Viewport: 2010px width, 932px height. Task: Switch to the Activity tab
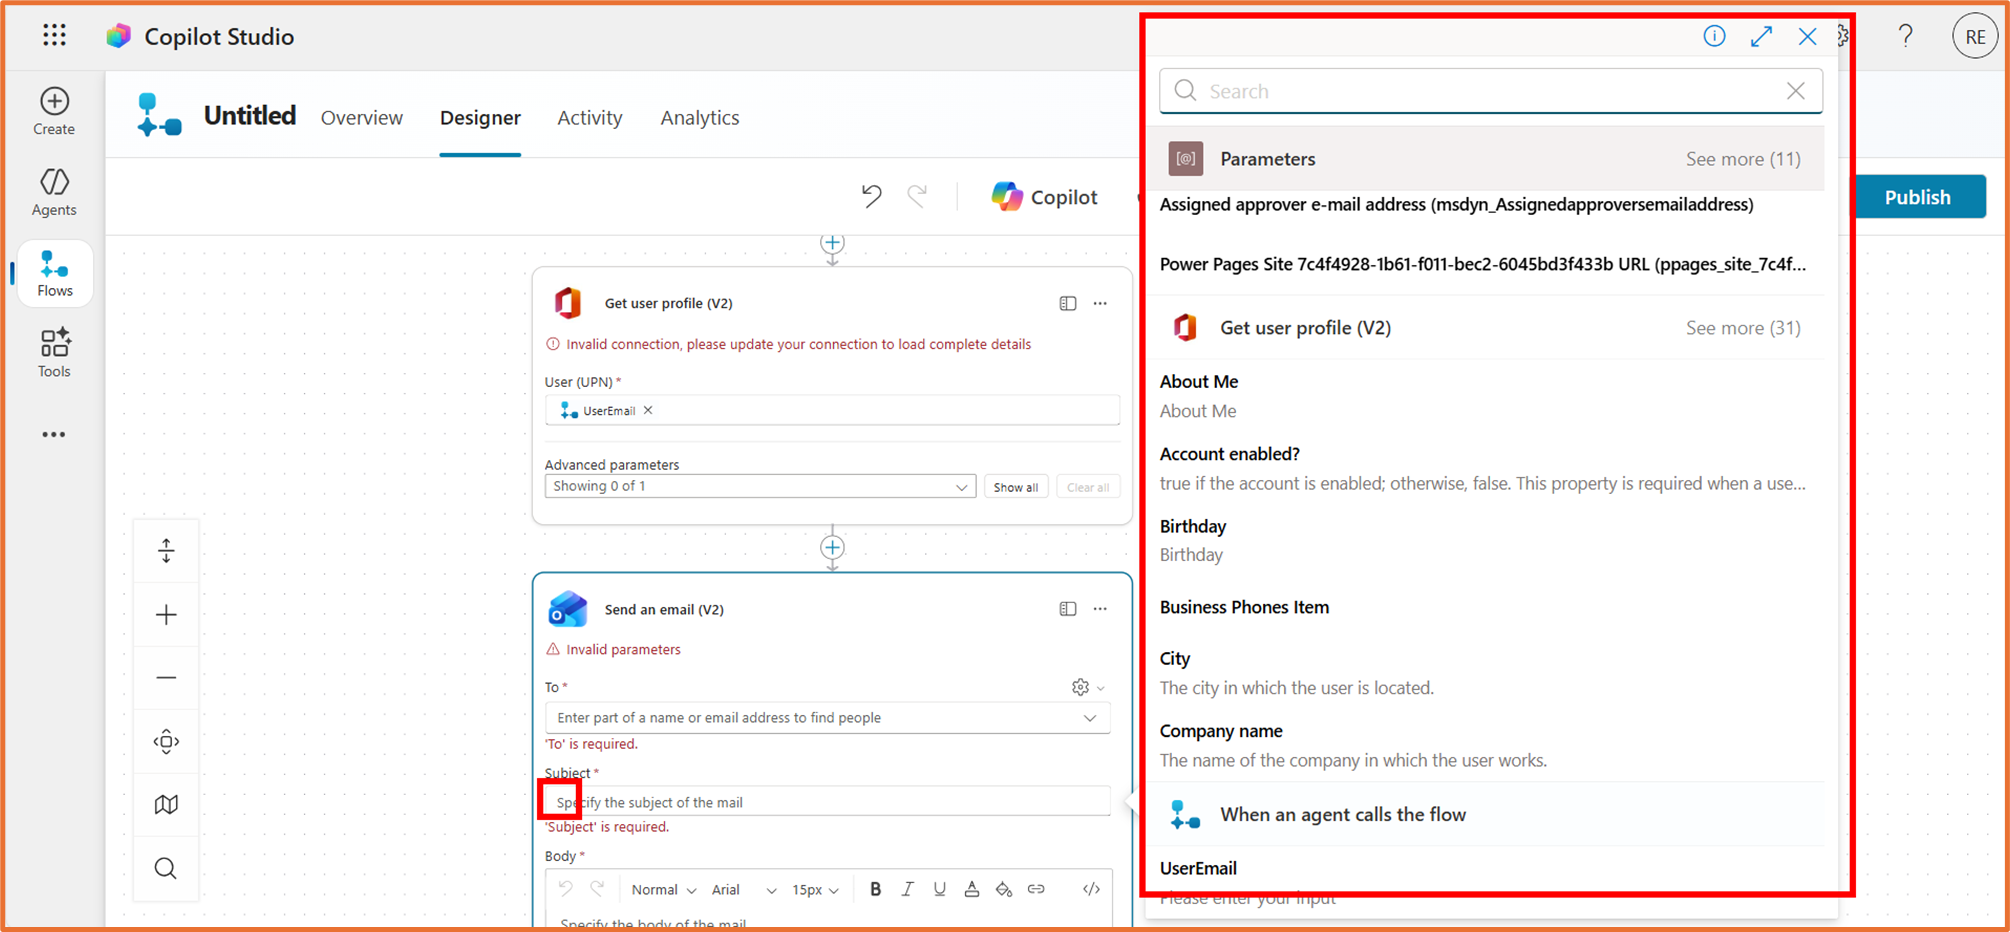[590, 118]
